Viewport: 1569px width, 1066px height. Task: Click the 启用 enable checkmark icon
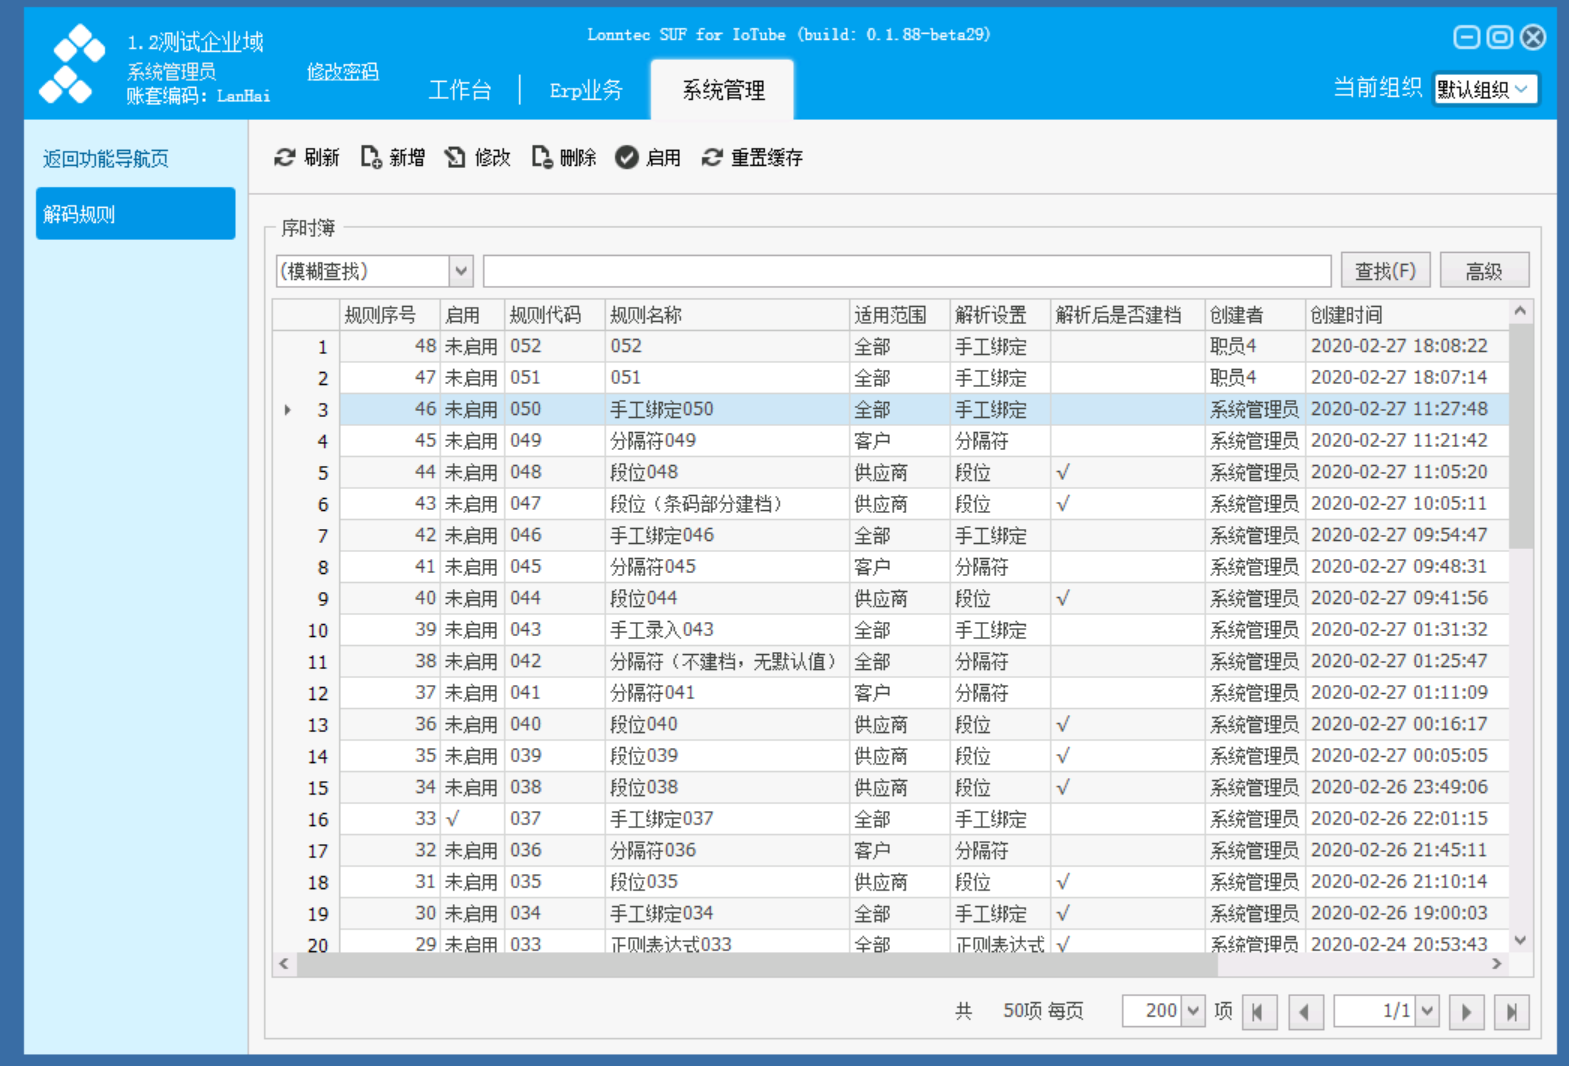[627, 157]
